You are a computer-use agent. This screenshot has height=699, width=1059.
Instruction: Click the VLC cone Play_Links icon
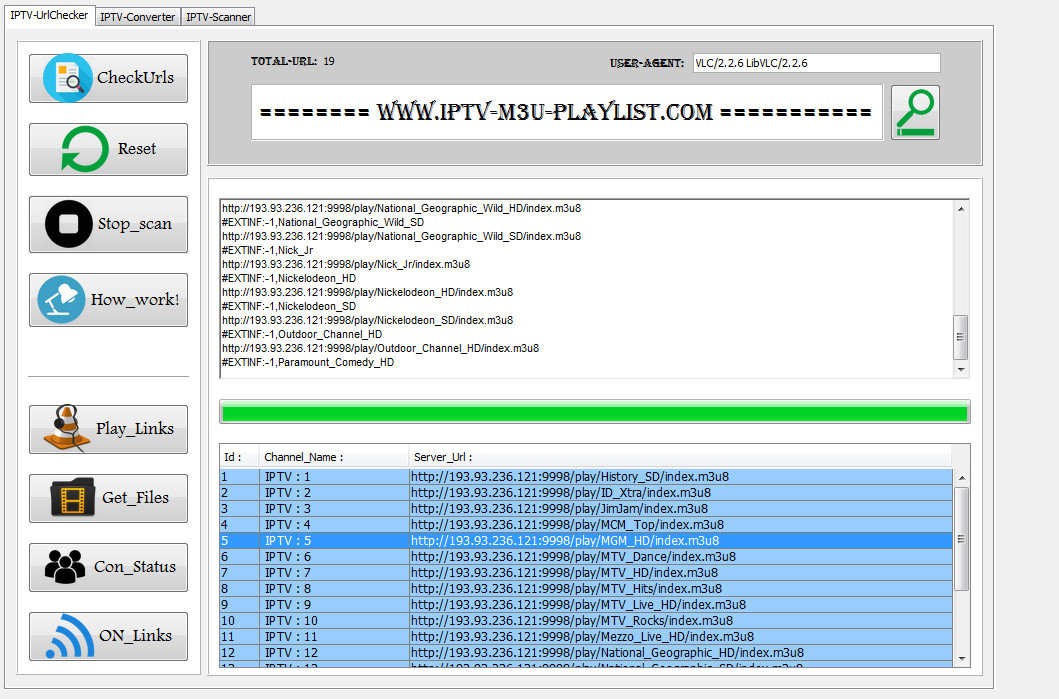[x=66, y=428]
